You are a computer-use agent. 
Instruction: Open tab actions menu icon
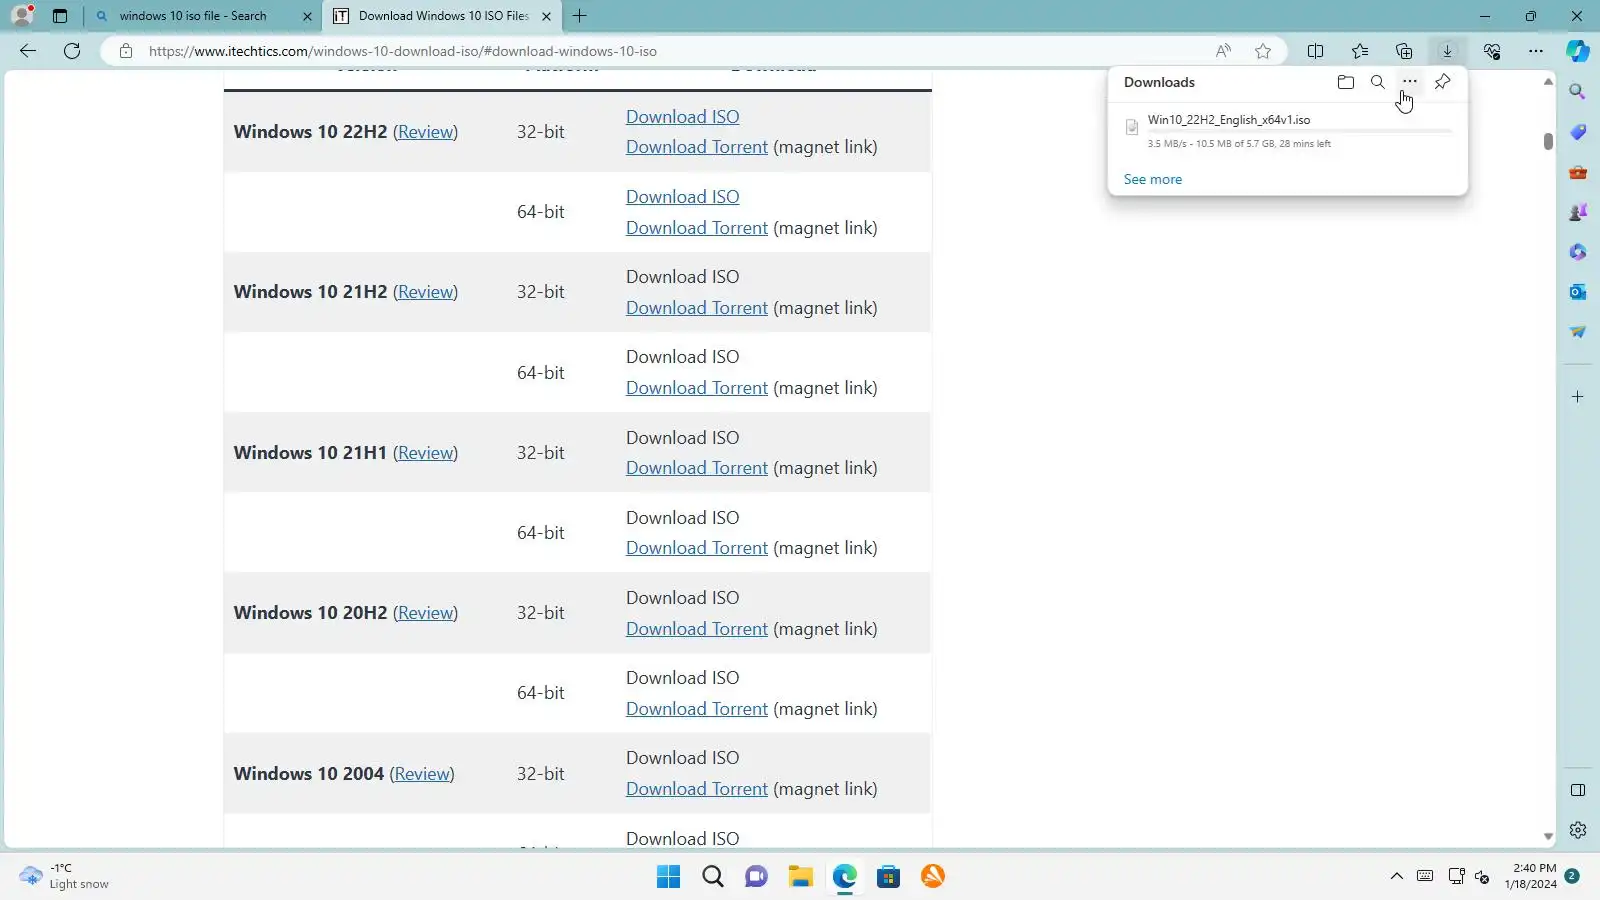[60, 16]
